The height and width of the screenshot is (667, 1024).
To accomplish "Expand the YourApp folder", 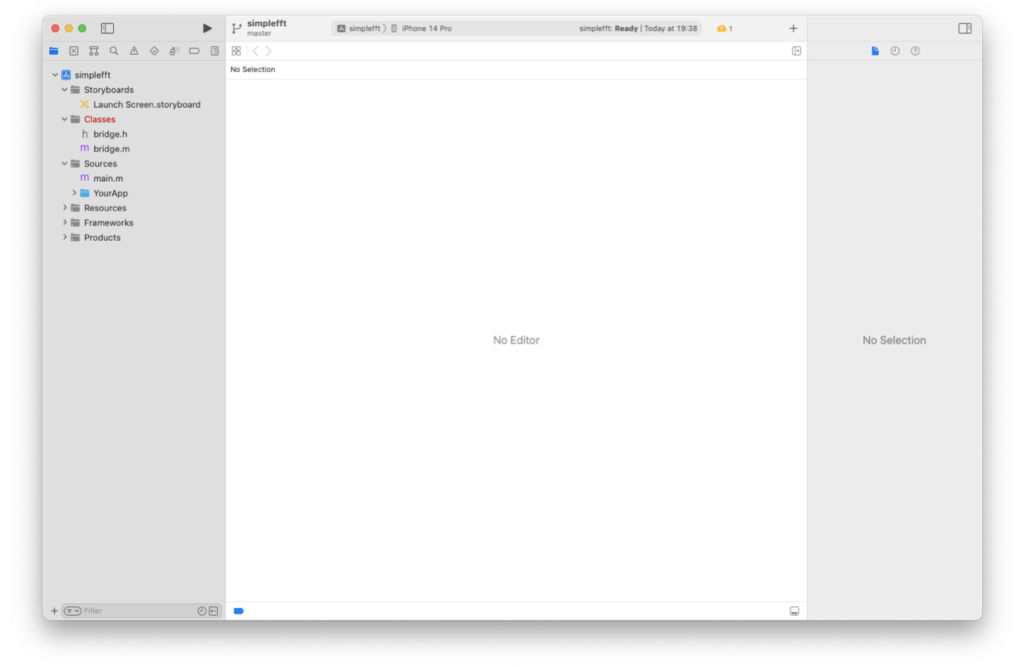I will coord(74,193).
